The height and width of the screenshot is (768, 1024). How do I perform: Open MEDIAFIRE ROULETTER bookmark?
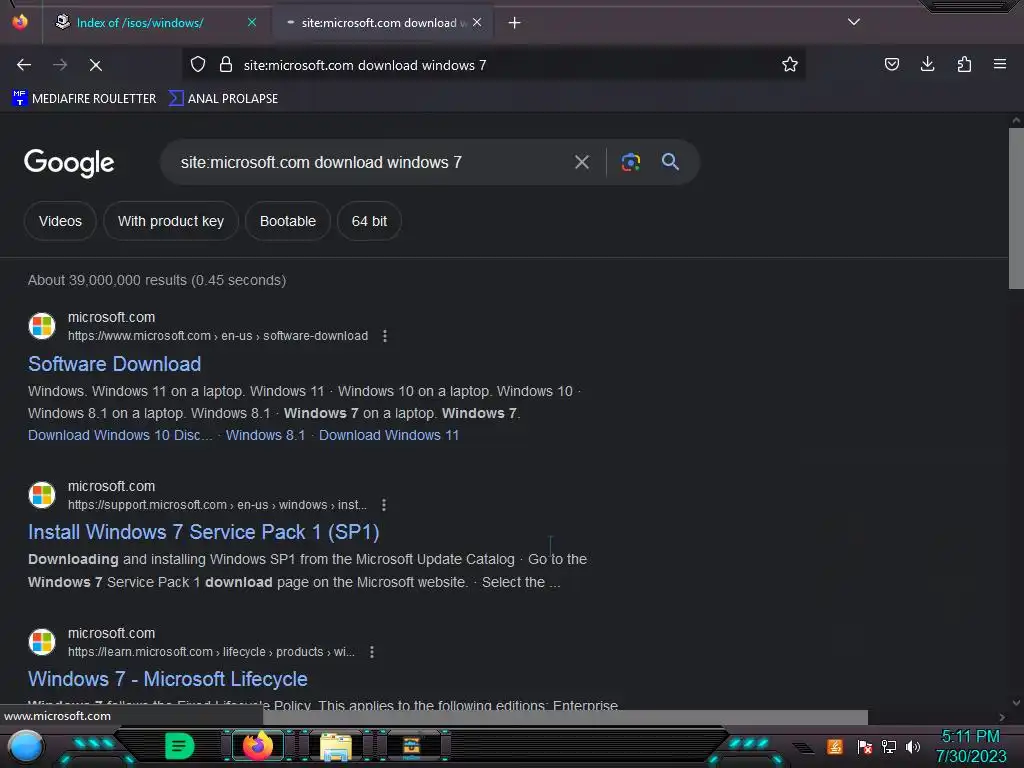point(84,99)
